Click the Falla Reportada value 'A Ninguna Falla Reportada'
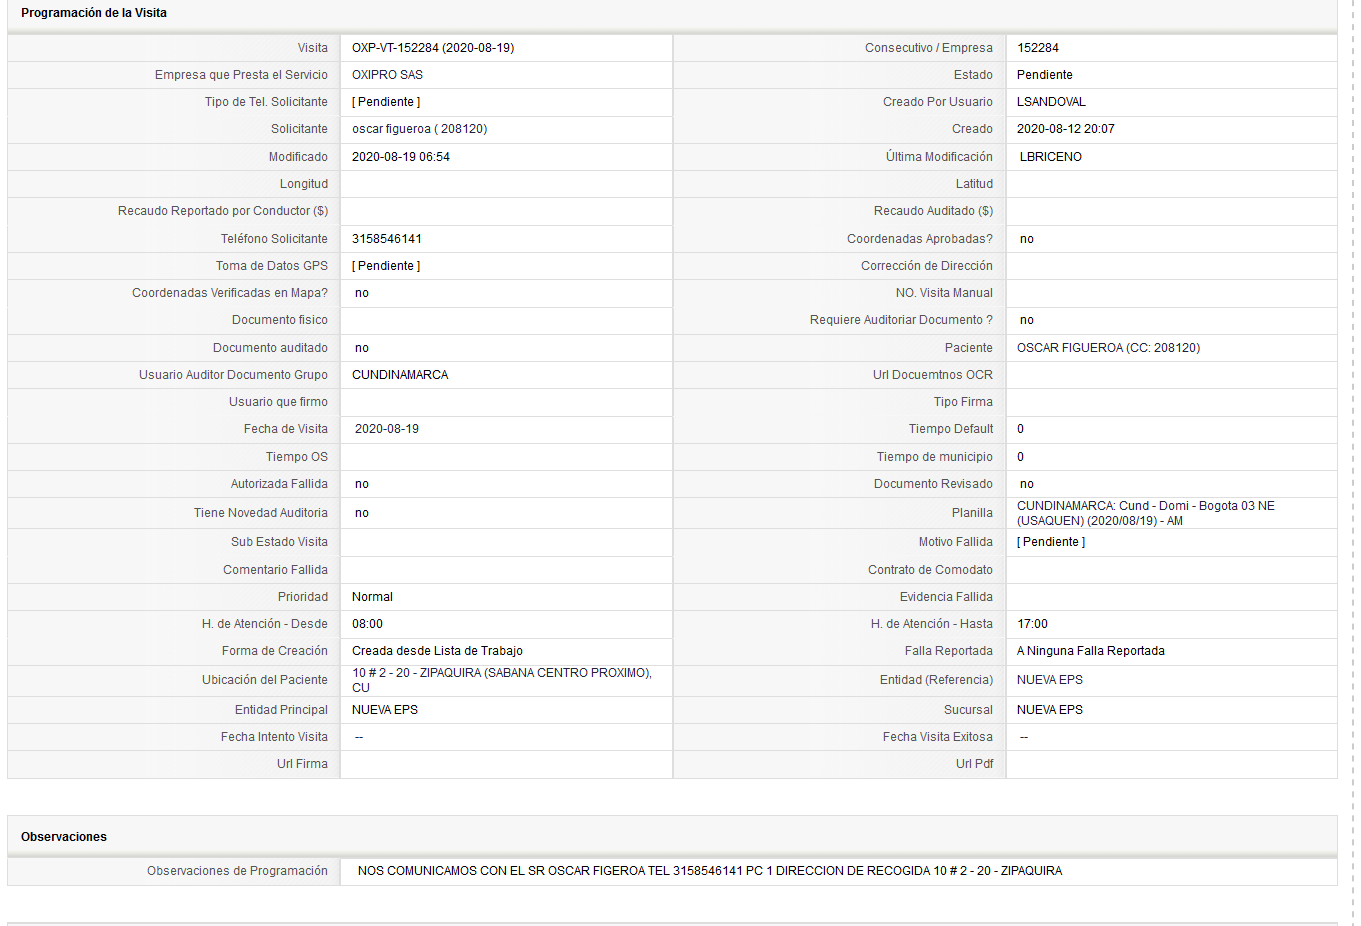The width and height of the screenshot is (1361, 926). tap(1091, 651)
